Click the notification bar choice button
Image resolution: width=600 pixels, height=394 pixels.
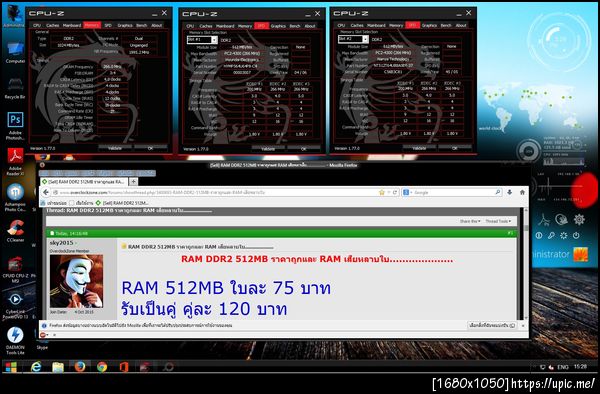pos(492,325)
